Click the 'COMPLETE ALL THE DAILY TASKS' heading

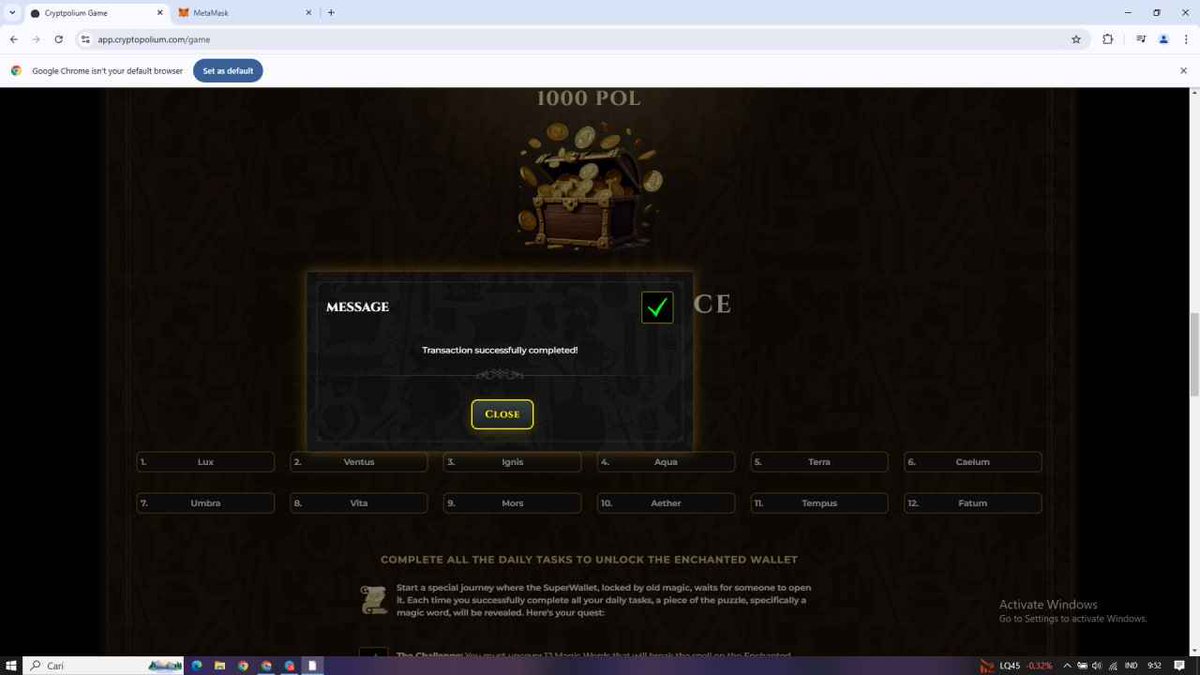coord(589,559)
